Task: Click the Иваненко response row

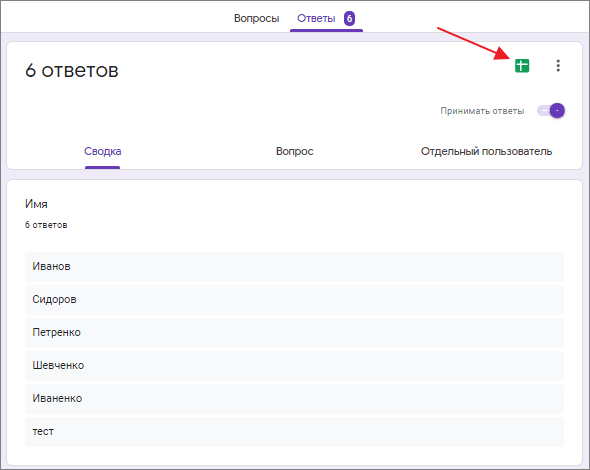Action: (294, 399)
